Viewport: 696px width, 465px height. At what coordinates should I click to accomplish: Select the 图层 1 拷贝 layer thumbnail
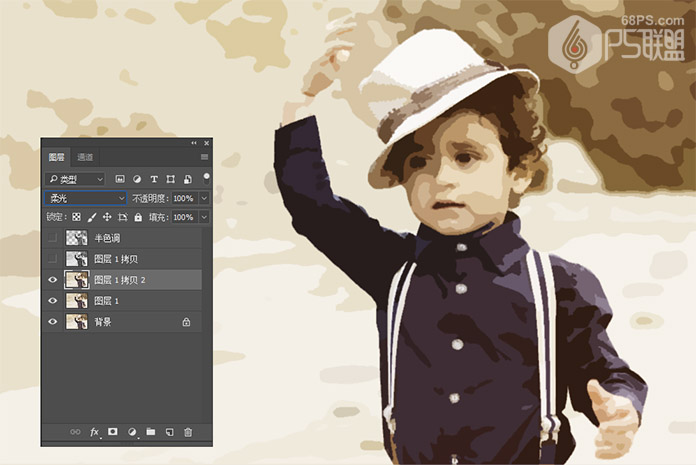[x=76, y=259]
